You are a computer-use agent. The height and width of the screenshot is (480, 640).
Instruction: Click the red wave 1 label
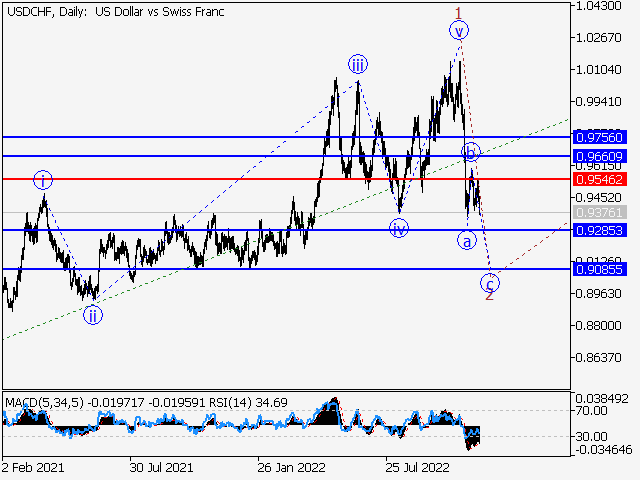[x=458, y=13]
